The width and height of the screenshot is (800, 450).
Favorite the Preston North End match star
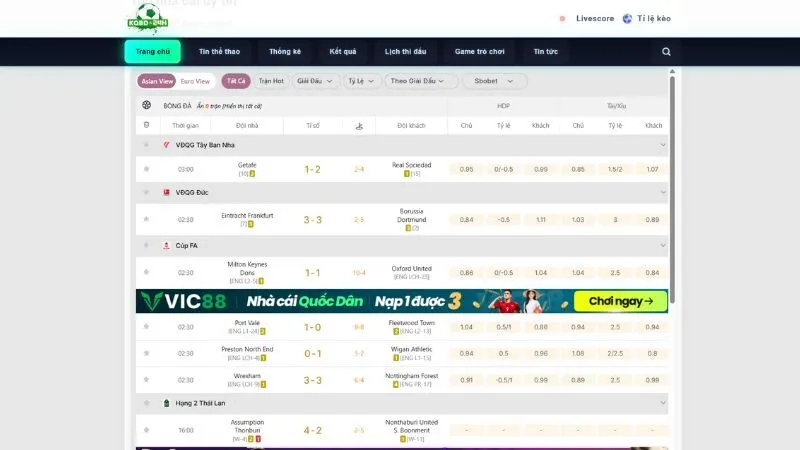click(x=146, y=353)
